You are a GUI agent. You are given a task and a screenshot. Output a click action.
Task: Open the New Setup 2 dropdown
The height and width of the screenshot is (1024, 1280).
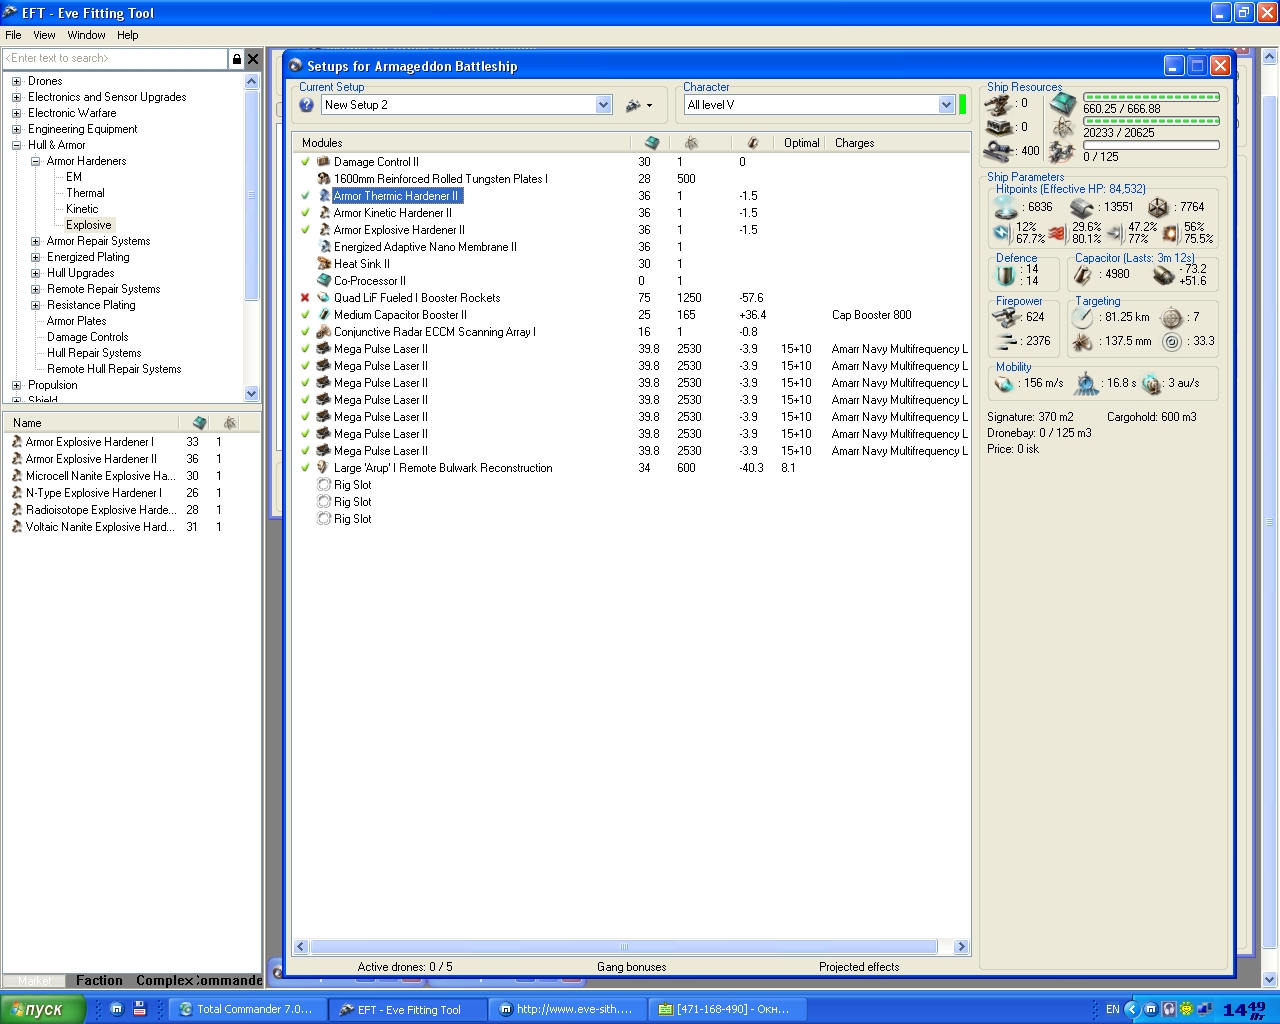[x=603, y=105]
